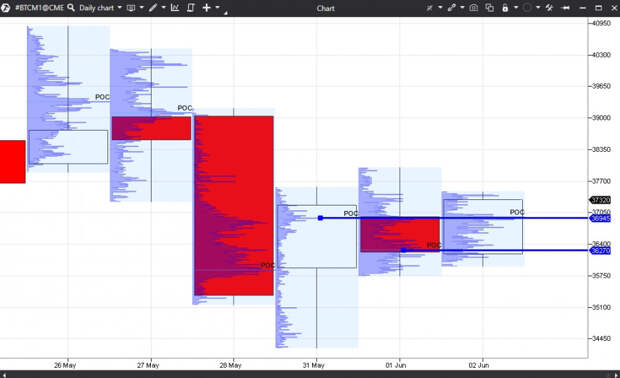
Task: Click the red 27 May candle body
Action: tap(151, 128)
